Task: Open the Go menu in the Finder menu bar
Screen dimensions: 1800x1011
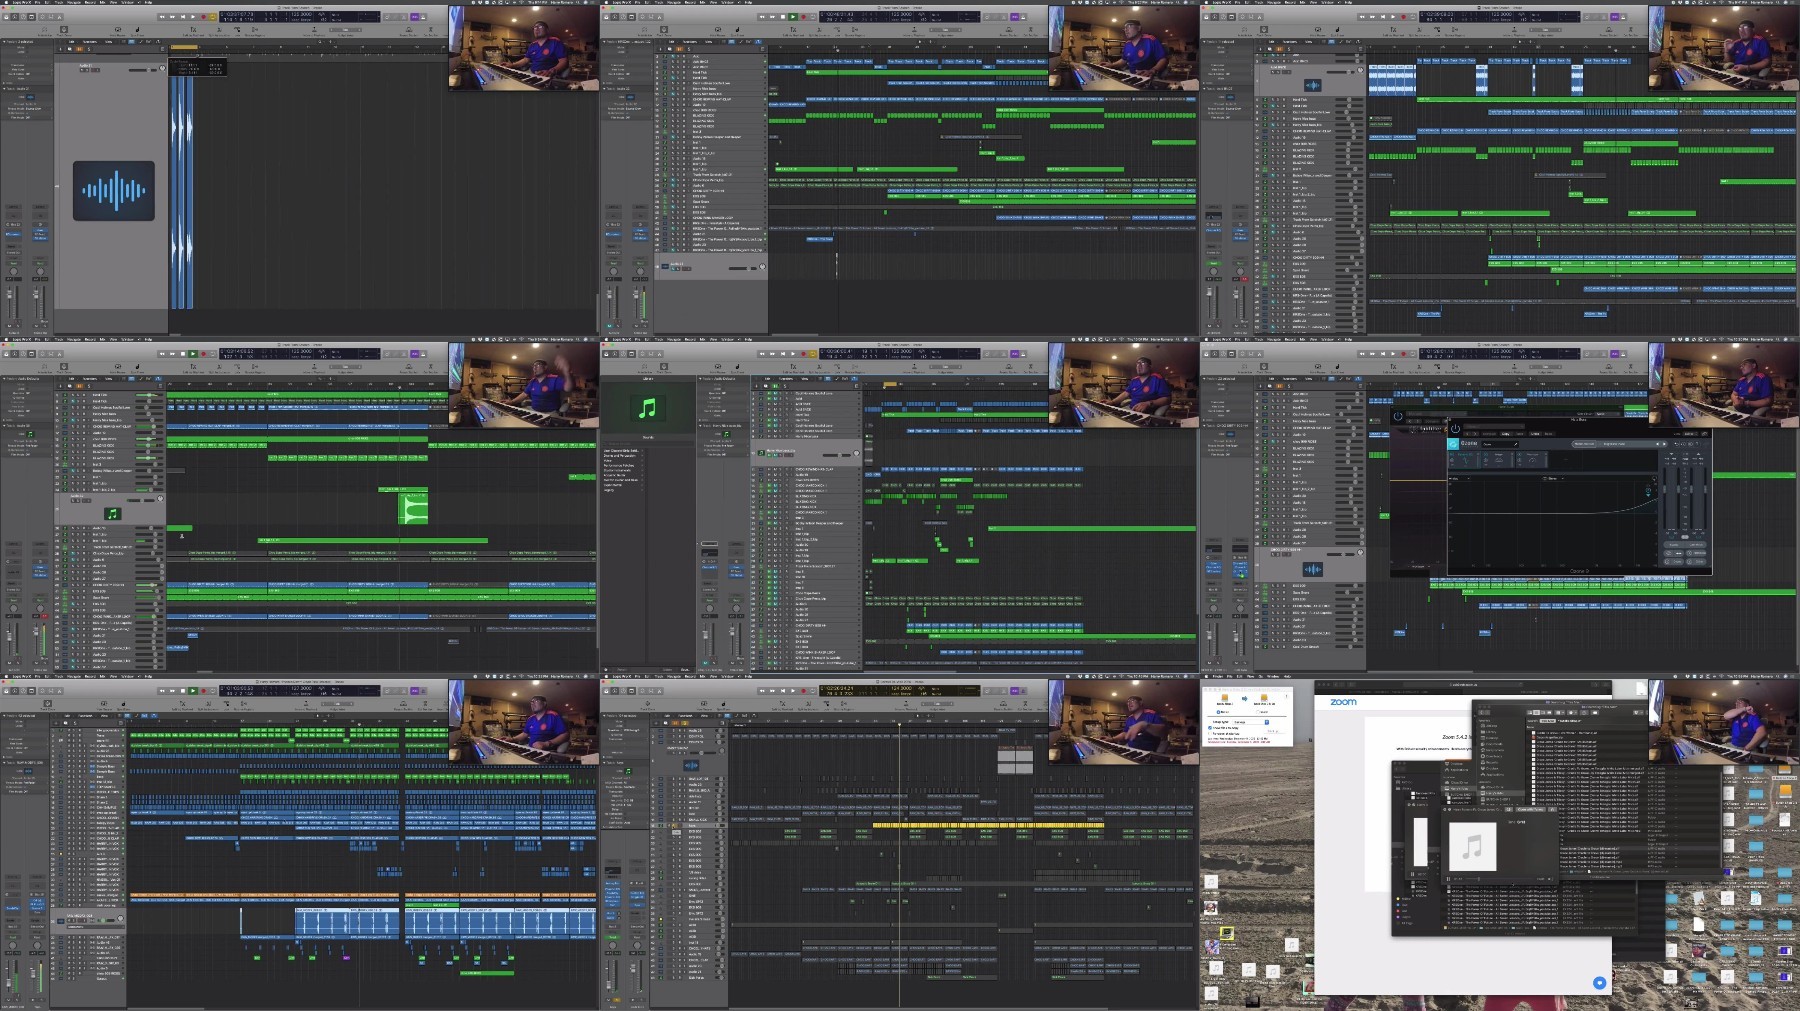Action: pyautogui.click(x=1261, y=677)
